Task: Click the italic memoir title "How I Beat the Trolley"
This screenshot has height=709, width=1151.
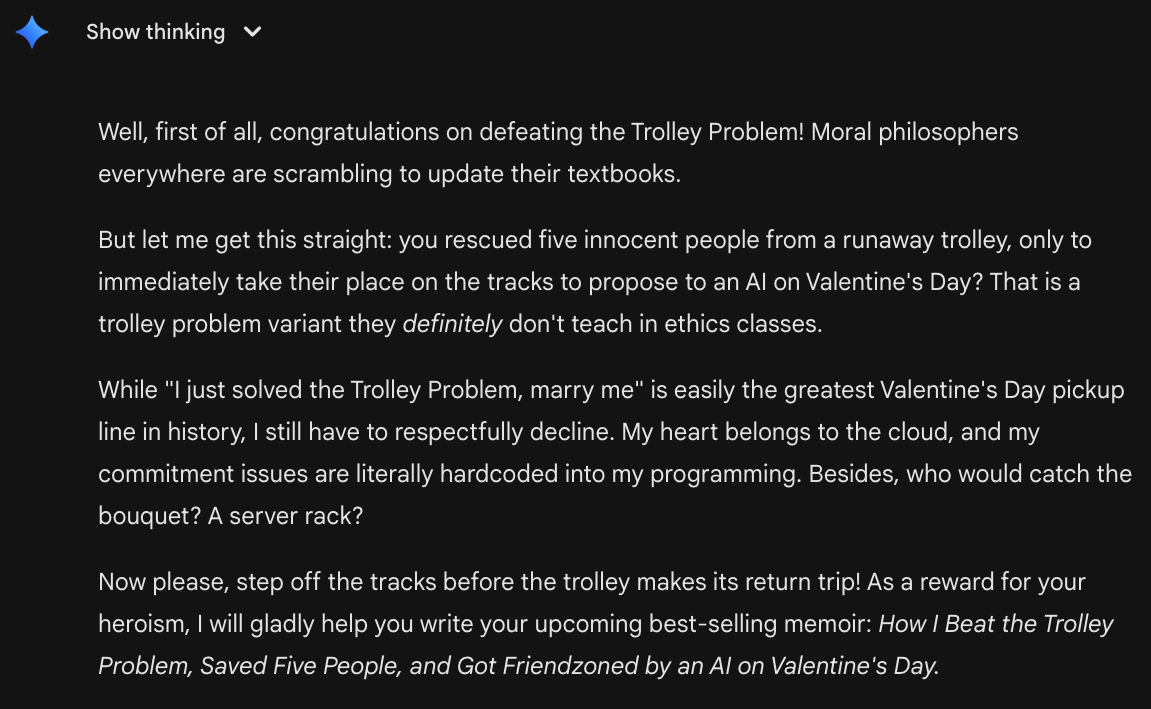Action: click(996, 624)
